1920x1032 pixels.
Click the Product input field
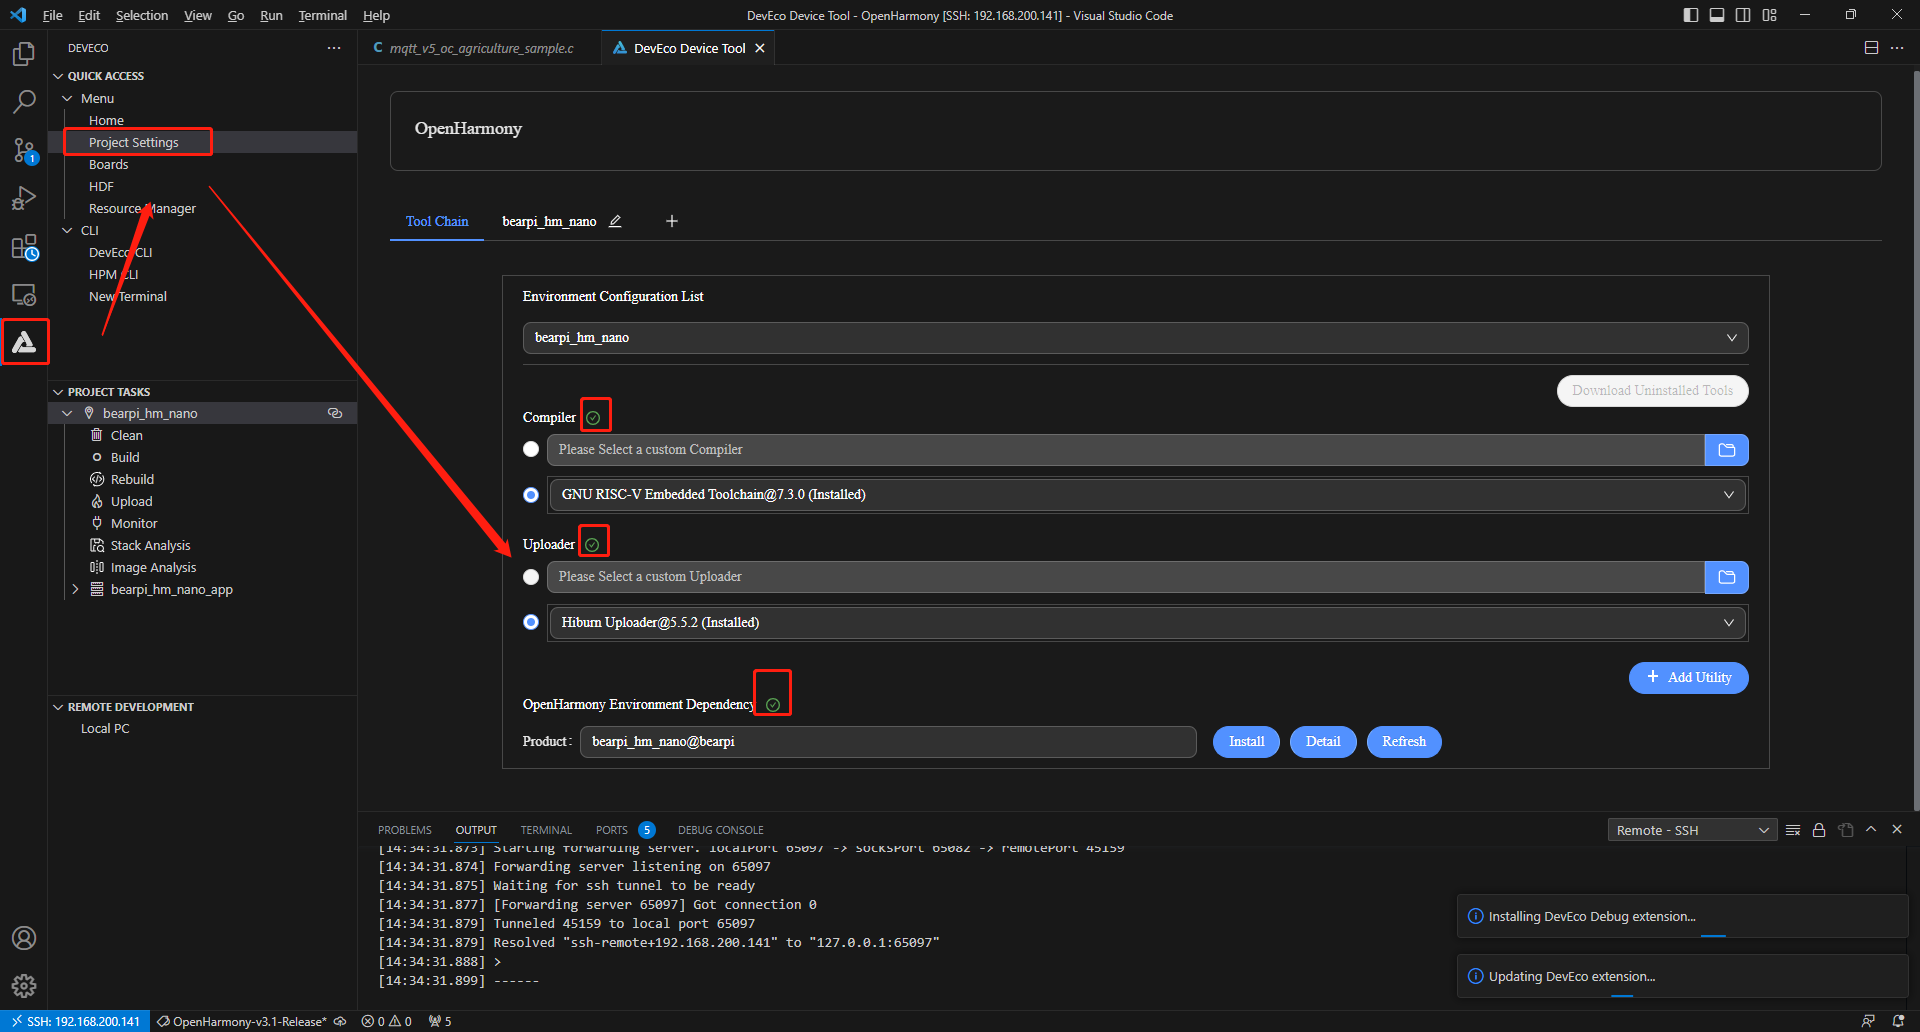tap(888, 742)
